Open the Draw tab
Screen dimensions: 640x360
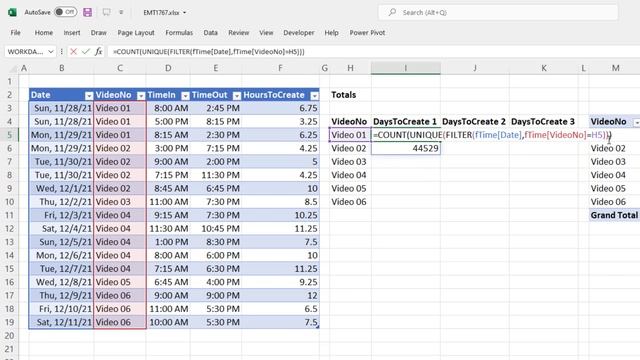[98, 33]
